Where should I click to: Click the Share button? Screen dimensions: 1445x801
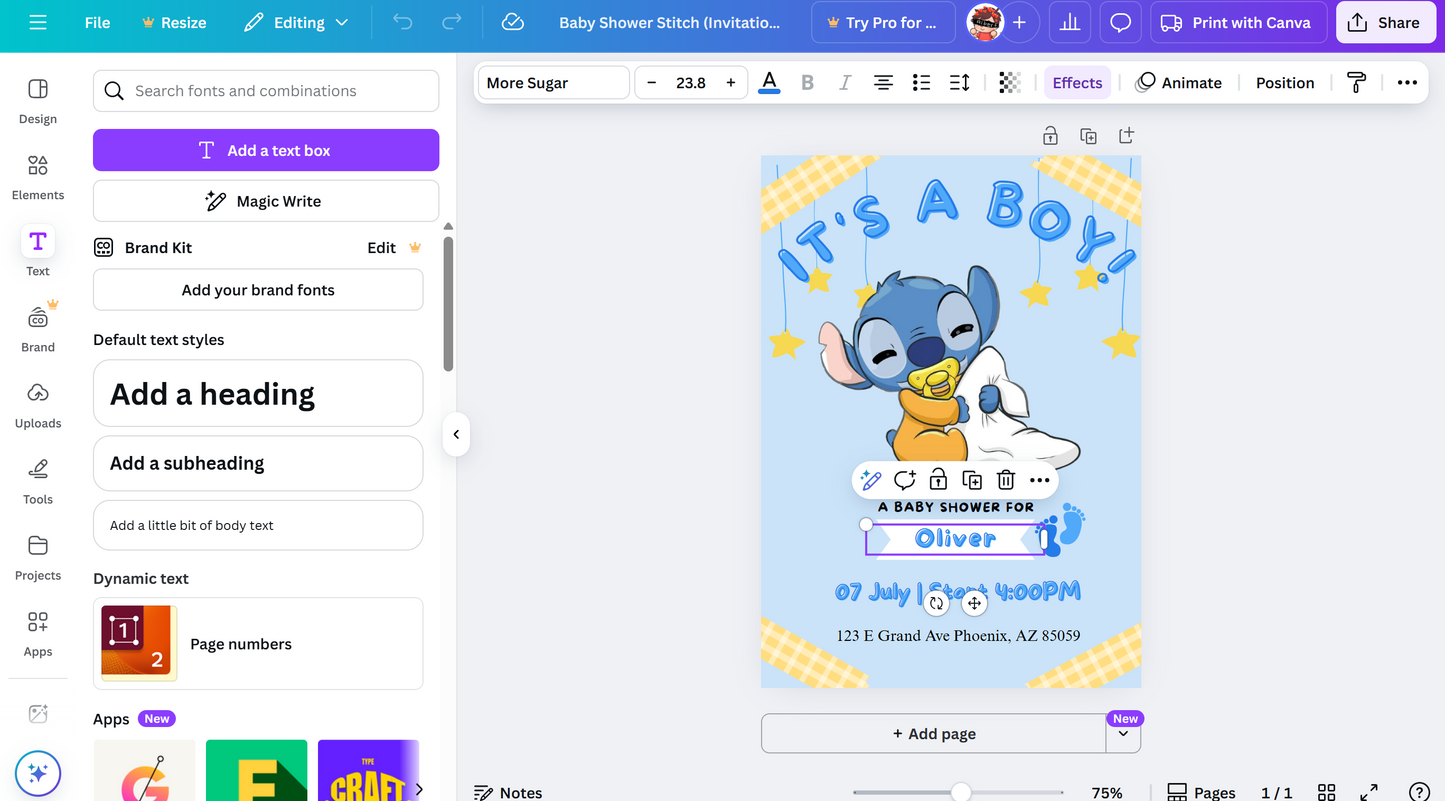(1386, 22)
